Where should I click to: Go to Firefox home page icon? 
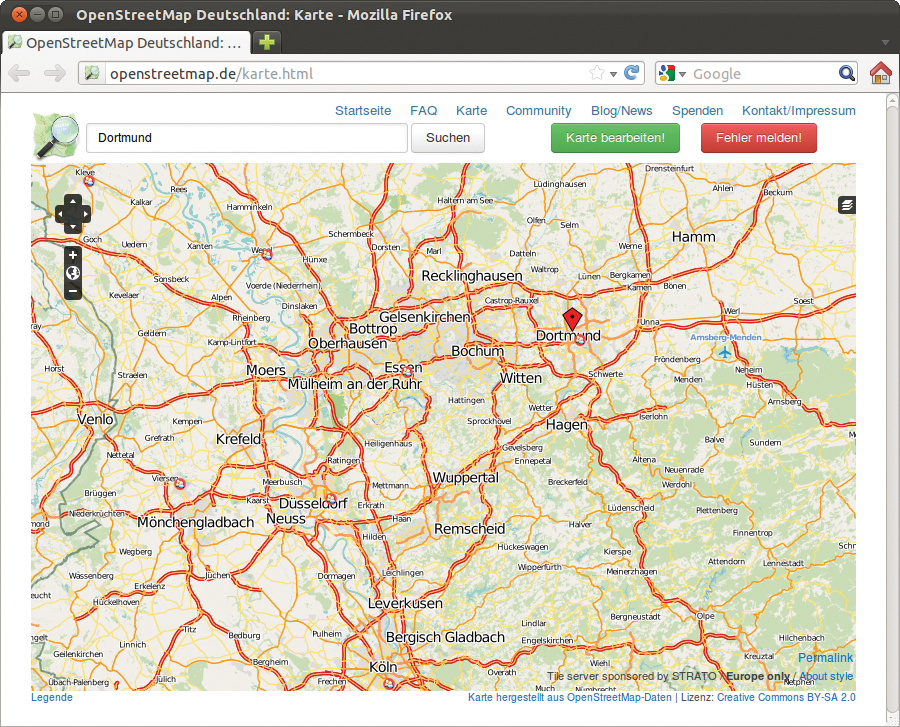point(880,73)
